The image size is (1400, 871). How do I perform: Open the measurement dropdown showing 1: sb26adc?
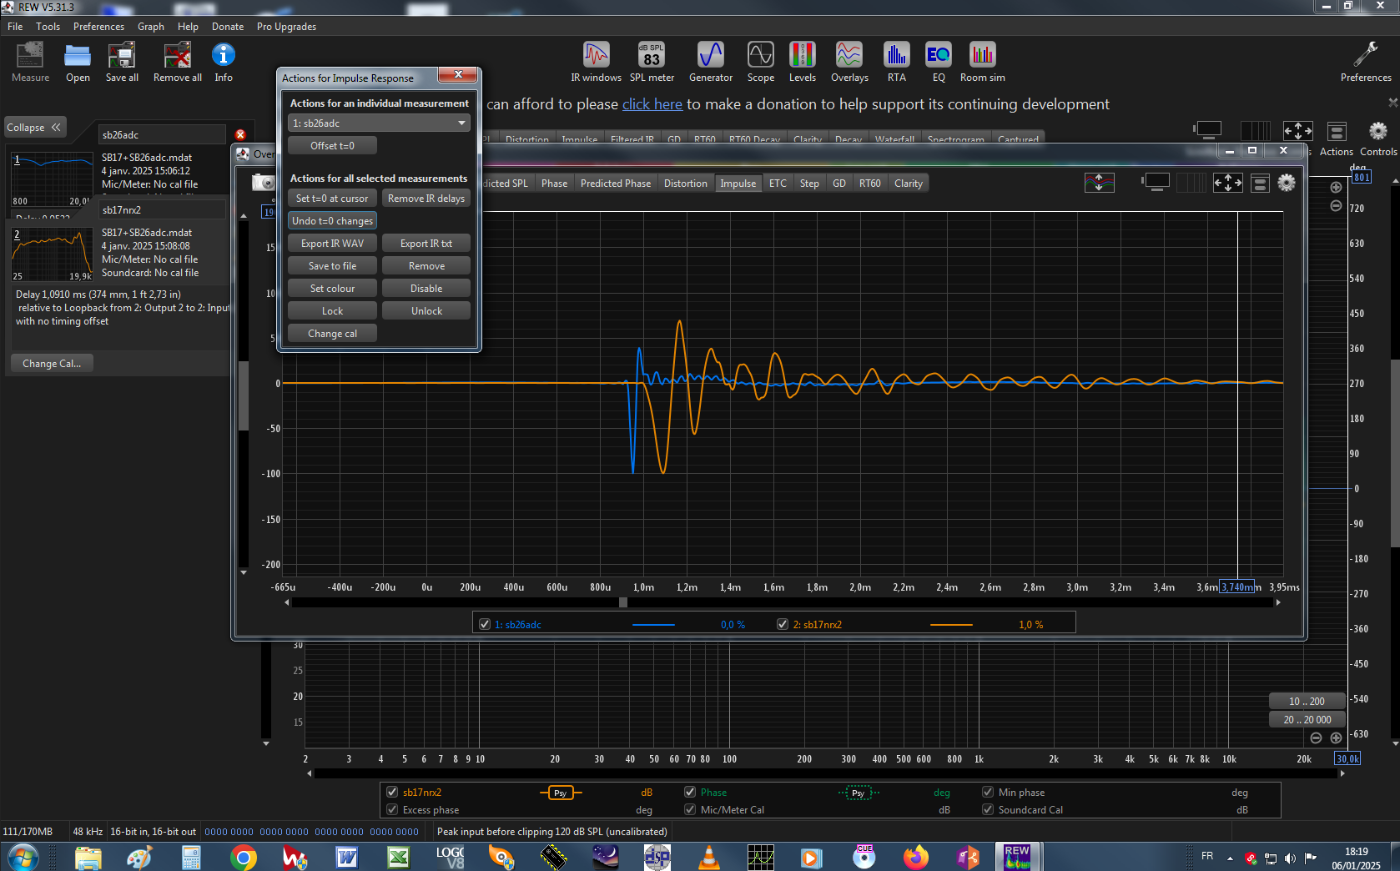[379, 123]
